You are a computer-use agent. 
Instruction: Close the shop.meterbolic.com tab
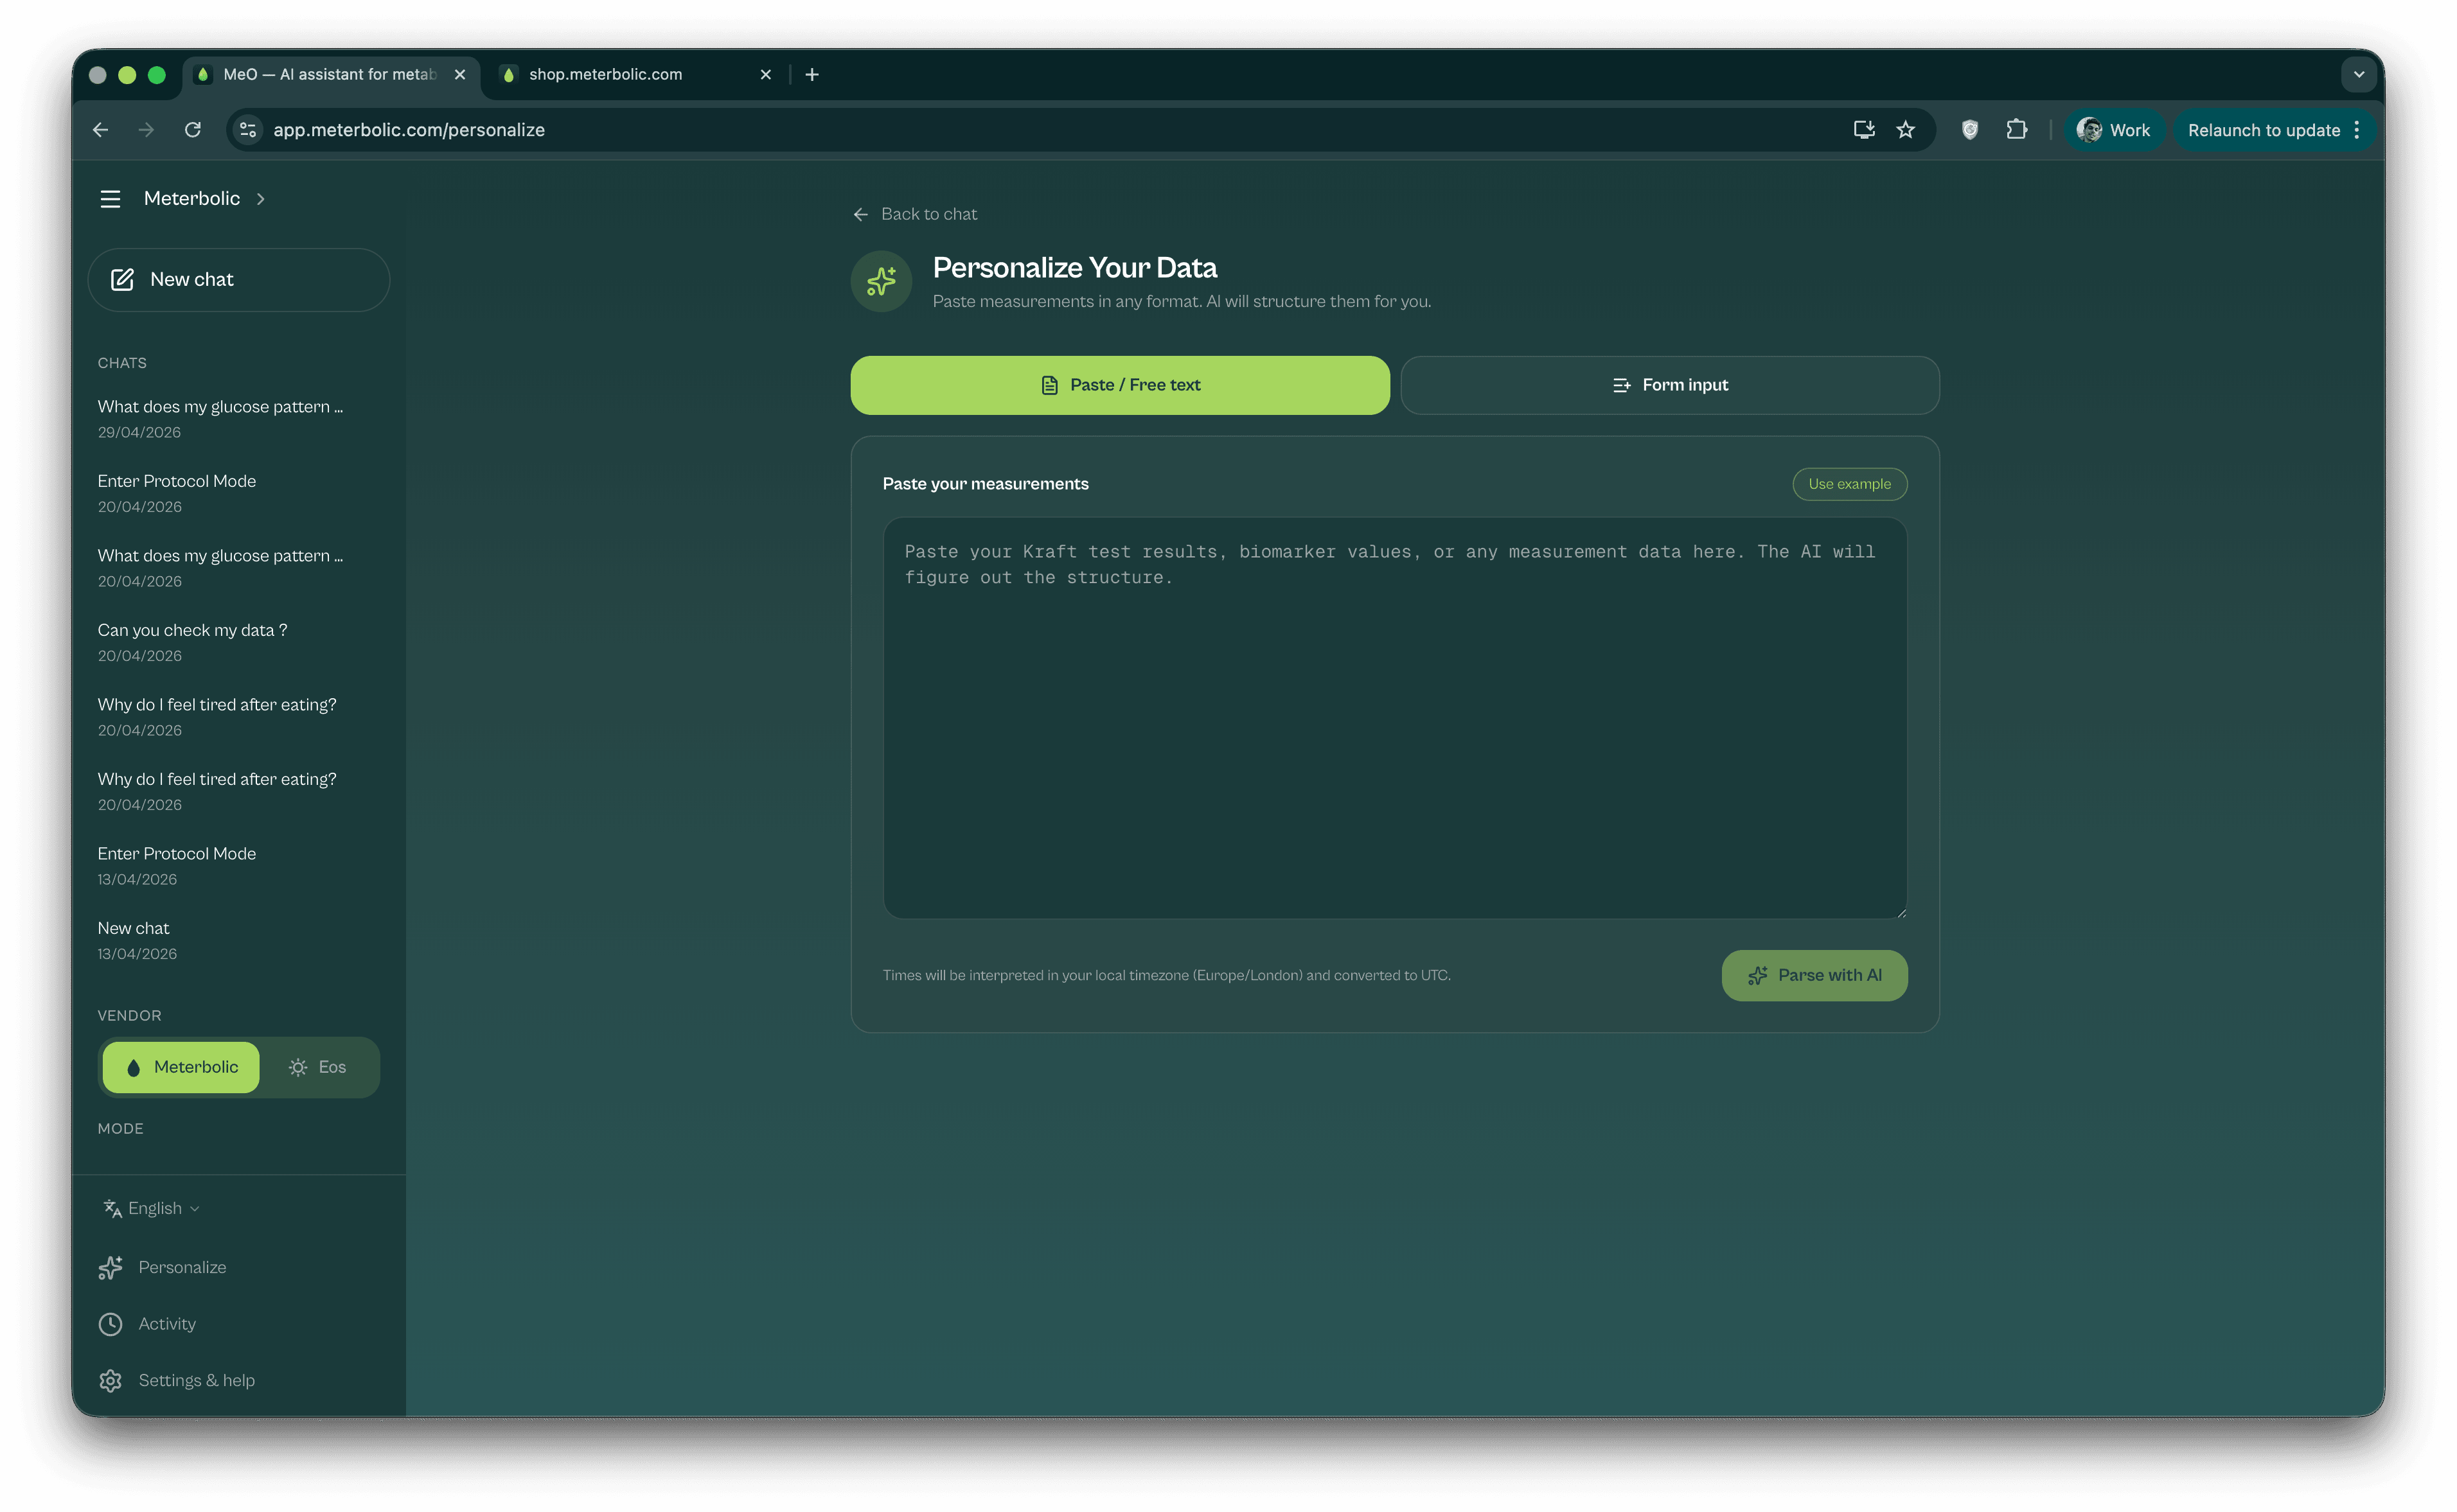[765, 74]
